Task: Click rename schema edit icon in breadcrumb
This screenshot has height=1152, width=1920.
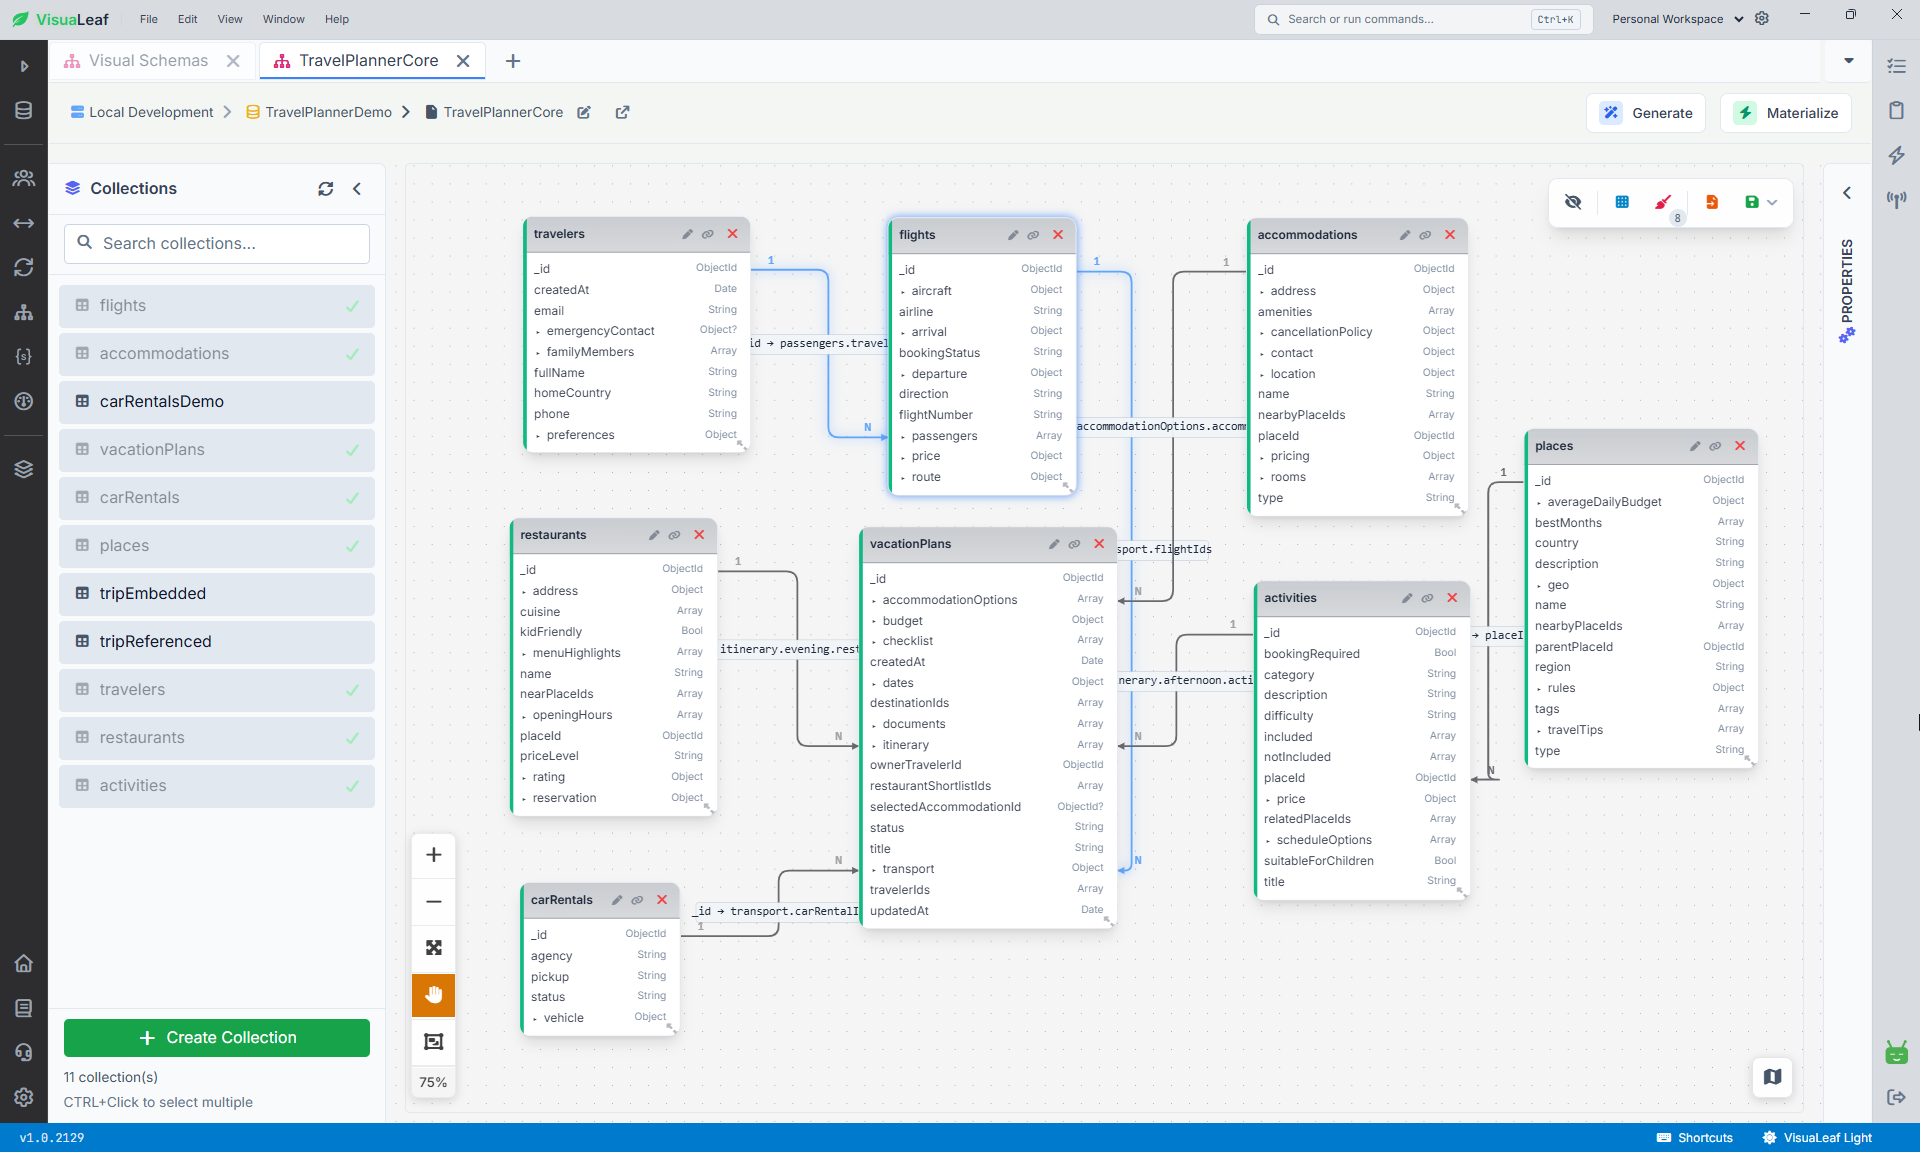Action: click(x=584, y=112)
